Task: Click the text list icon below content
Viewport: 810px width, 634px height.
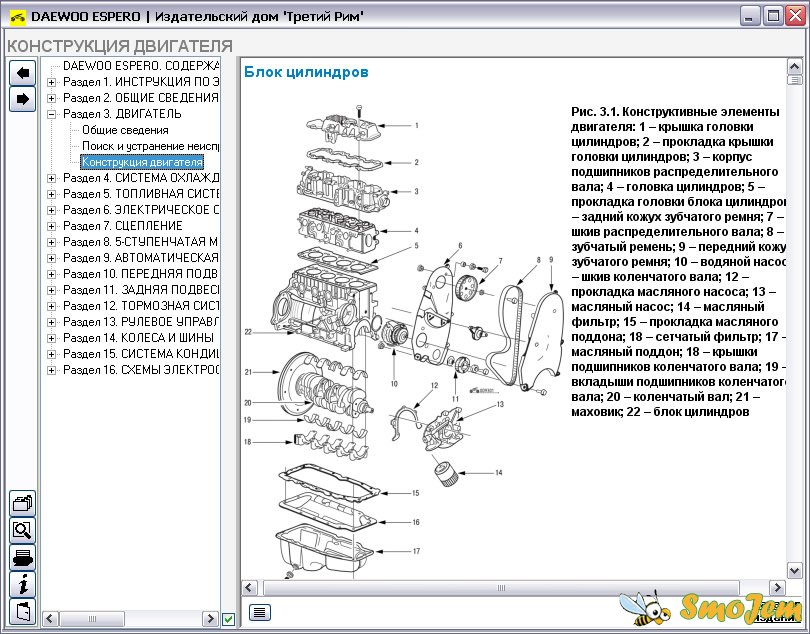Action: tap(260, 612)
